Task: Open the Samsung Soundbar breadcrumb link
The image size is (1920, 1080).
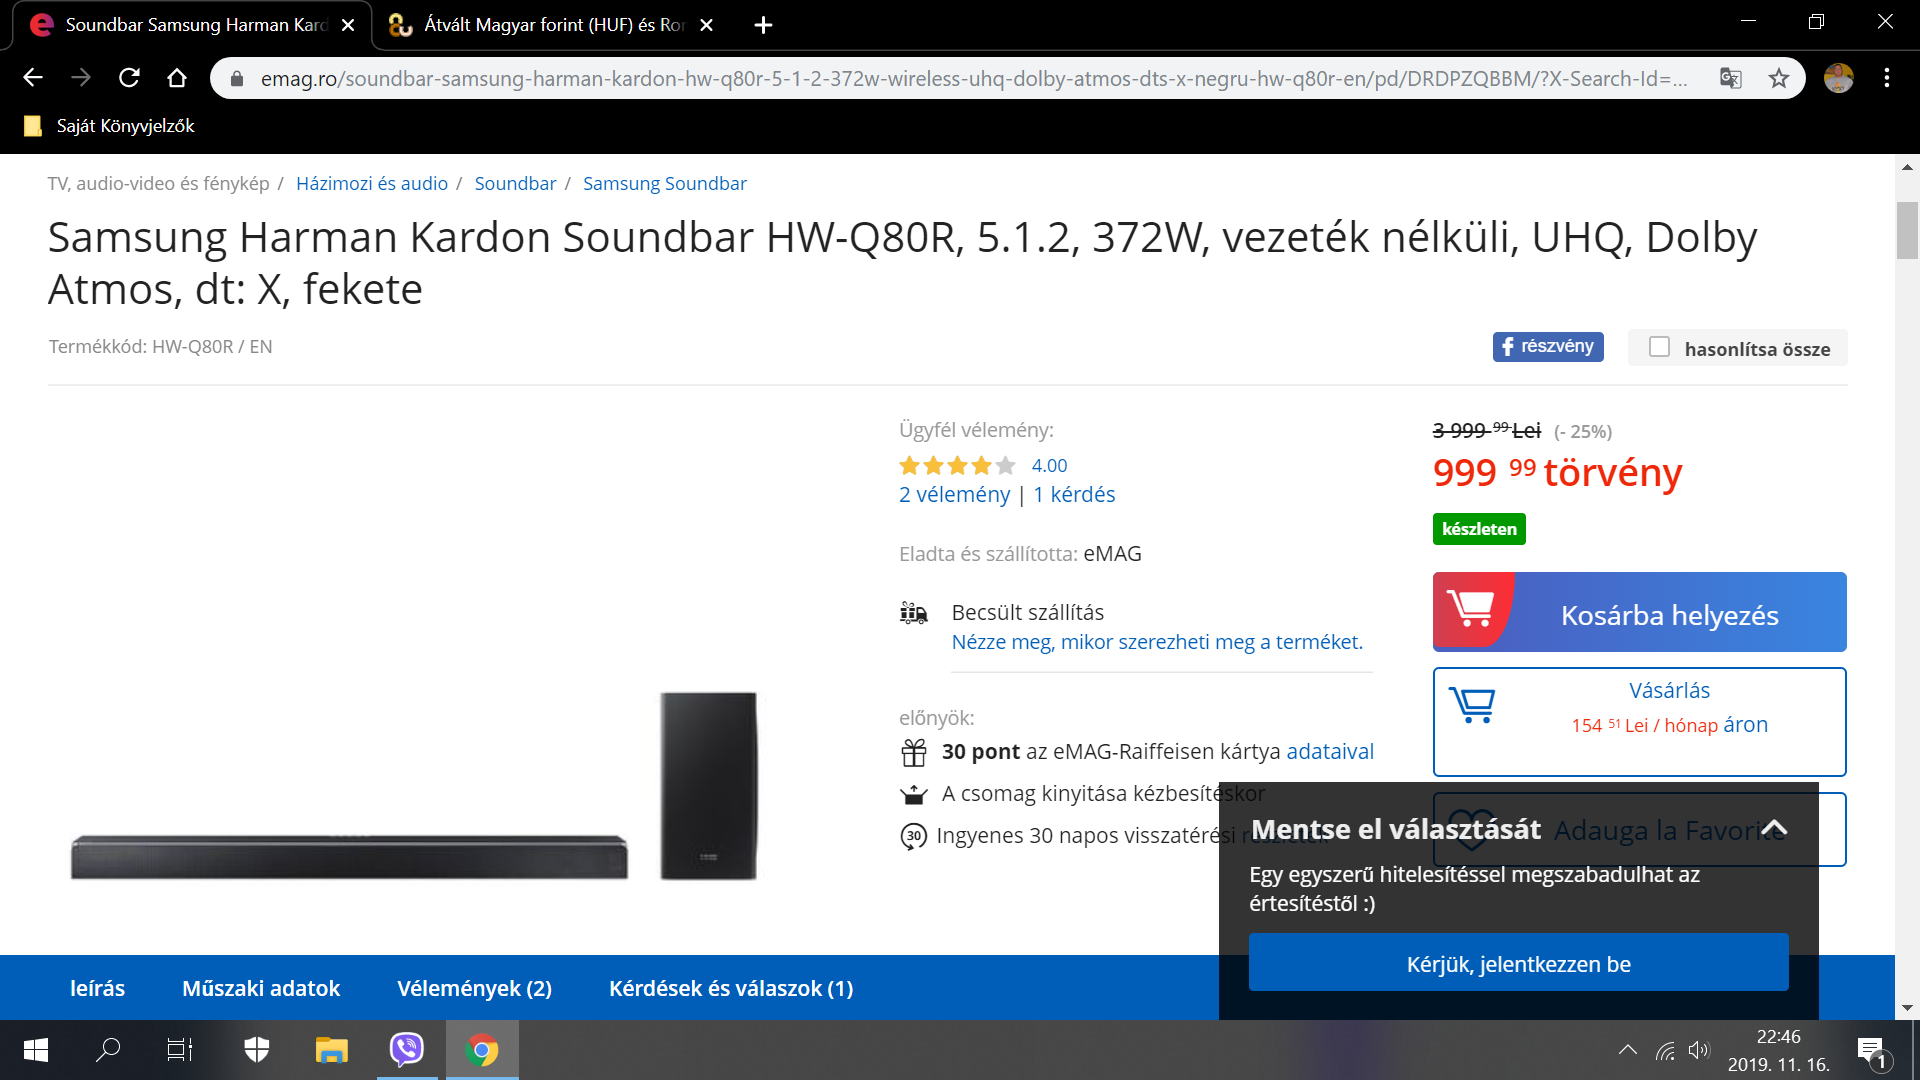Action: click(x=665, y=184)
